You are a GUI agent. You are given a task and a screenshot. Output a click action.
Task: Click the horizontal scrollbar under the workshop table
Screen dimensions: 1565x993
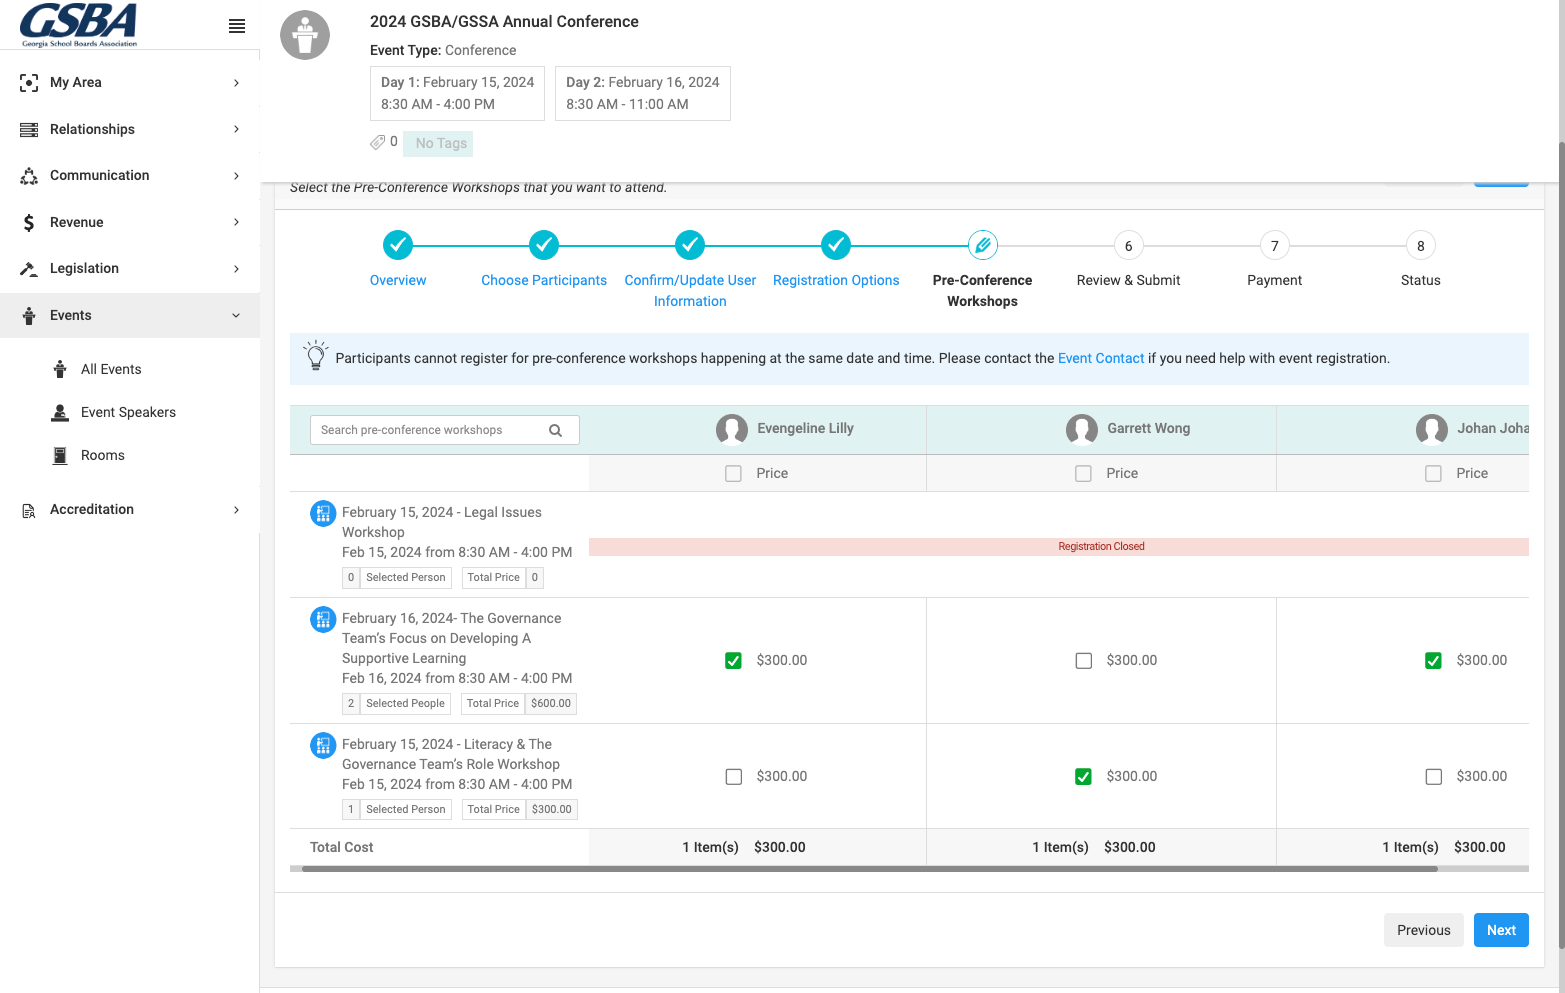pyautogui.click(x=869, y=869)
